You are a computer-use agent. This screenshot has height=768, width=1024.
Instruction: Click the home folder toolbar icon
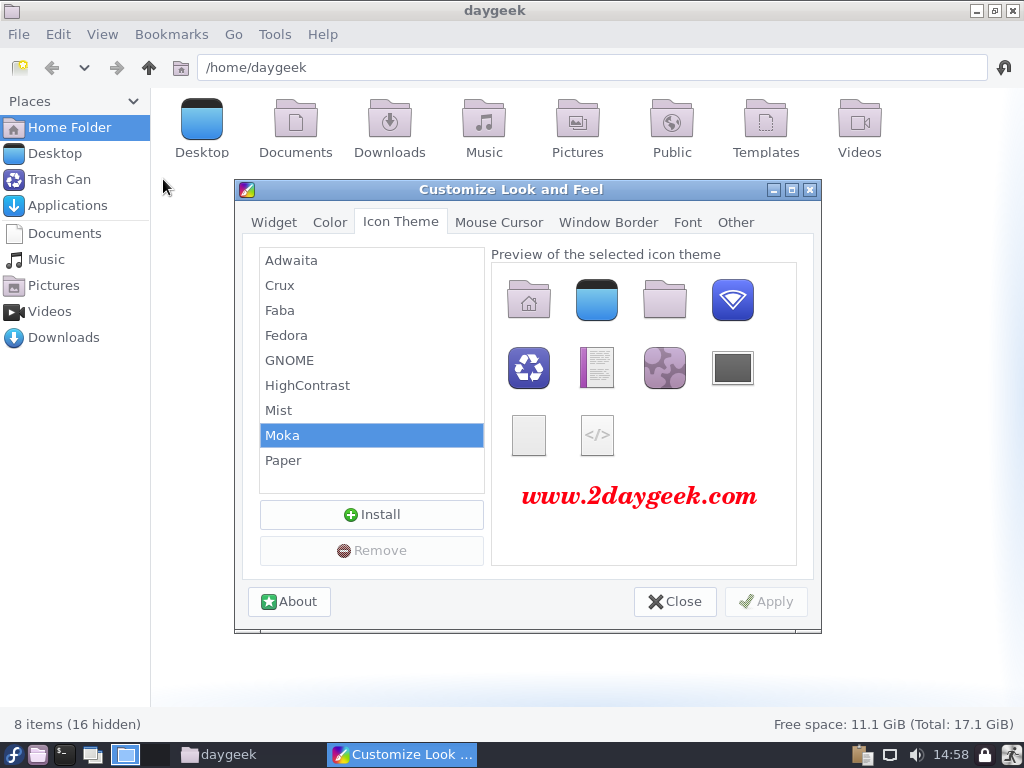click(181, 68)
